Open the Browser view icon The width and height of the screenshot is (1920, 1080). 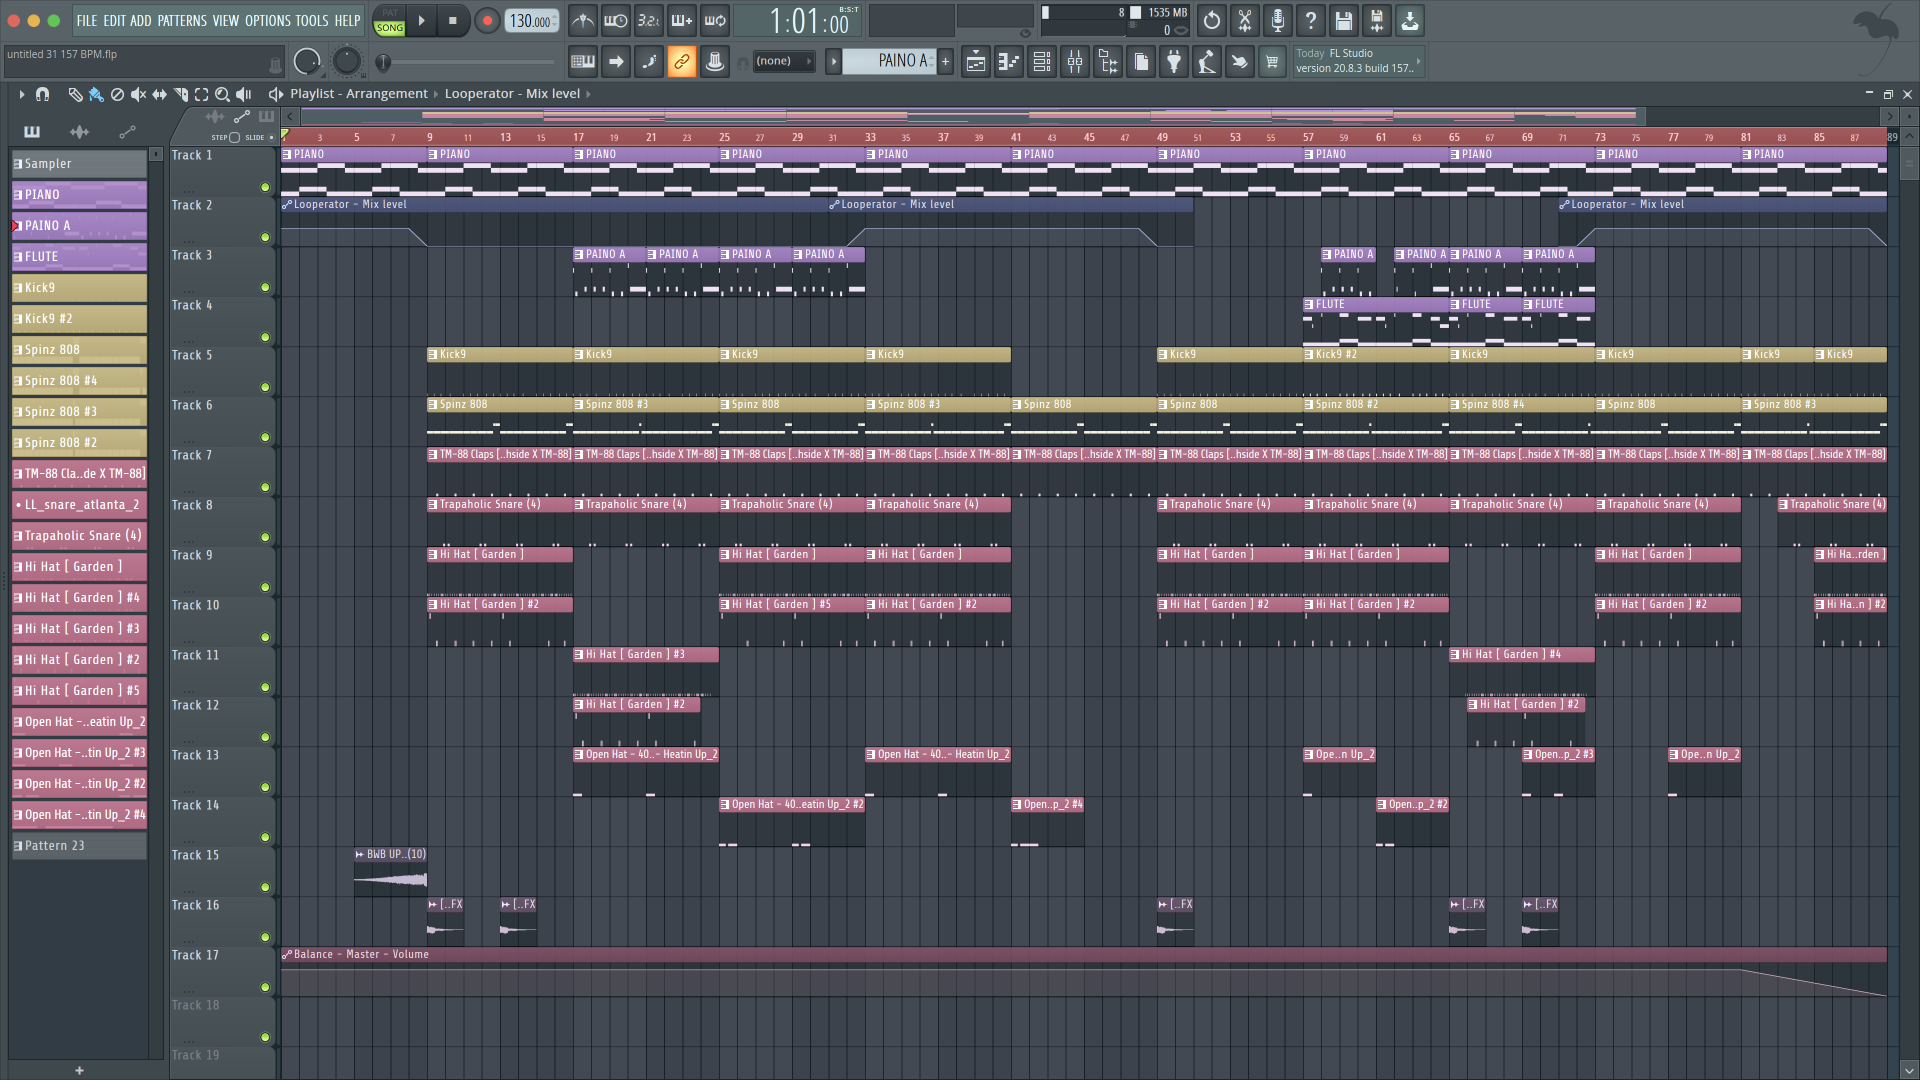tap(1108, 62)
